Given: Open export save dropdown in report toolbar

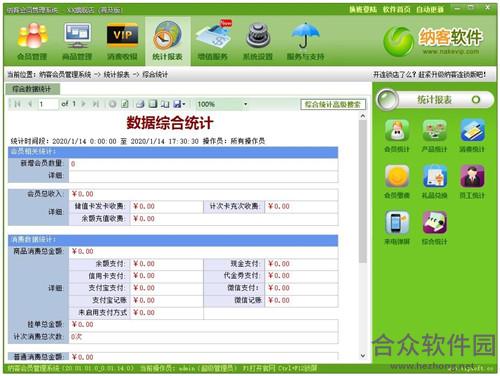Looking at the screenshot, I should pos(179,104).
